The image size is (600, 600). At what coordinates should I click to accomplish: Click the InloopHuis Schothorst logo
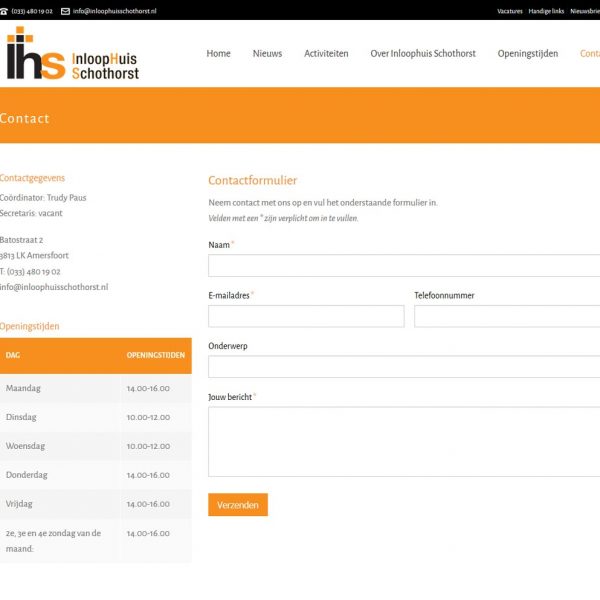pyautogui.click(x=72, y=54)
